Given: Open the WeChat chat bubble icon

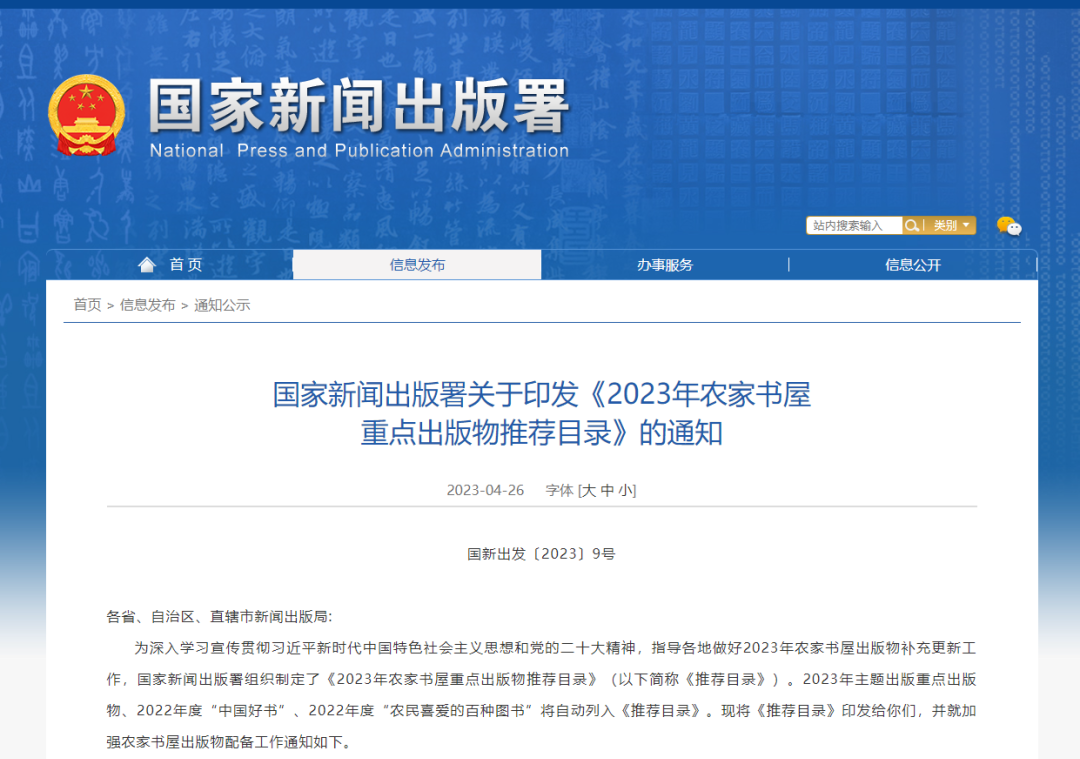Looking at the screenshot, I should click(x=1009, y=226).
